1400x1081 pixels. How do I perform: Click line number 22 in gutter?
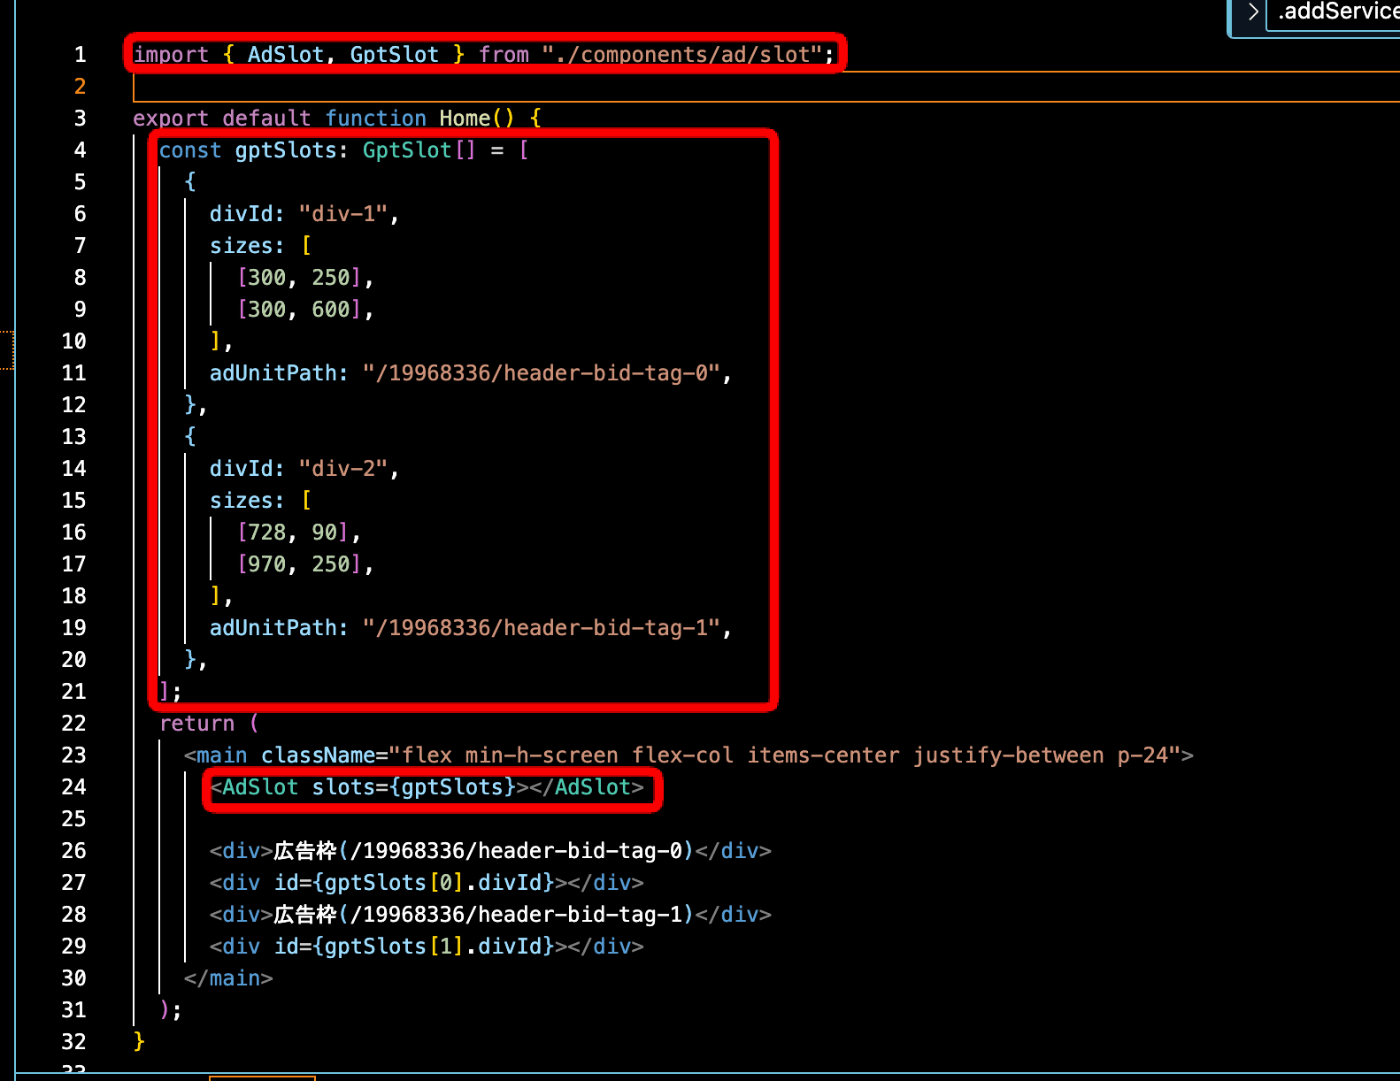74,723
